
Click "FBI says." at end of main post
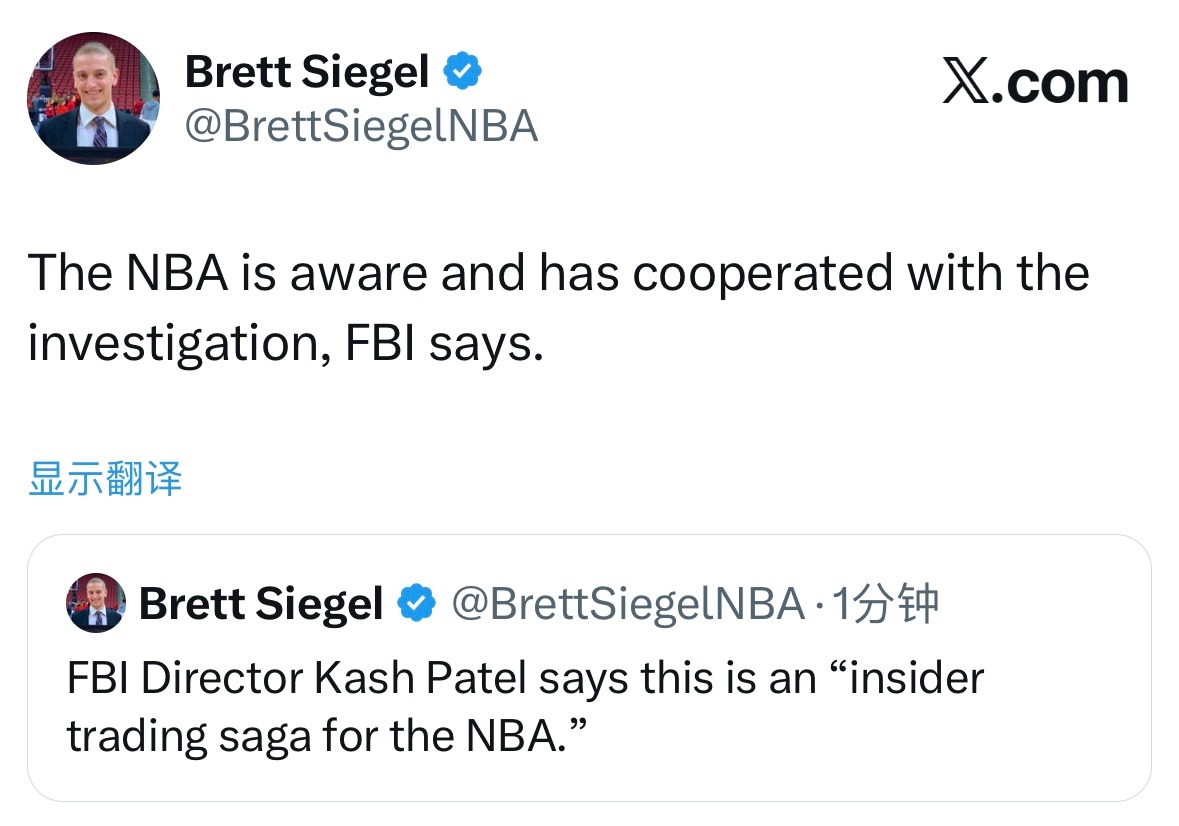tap(445, 344)
